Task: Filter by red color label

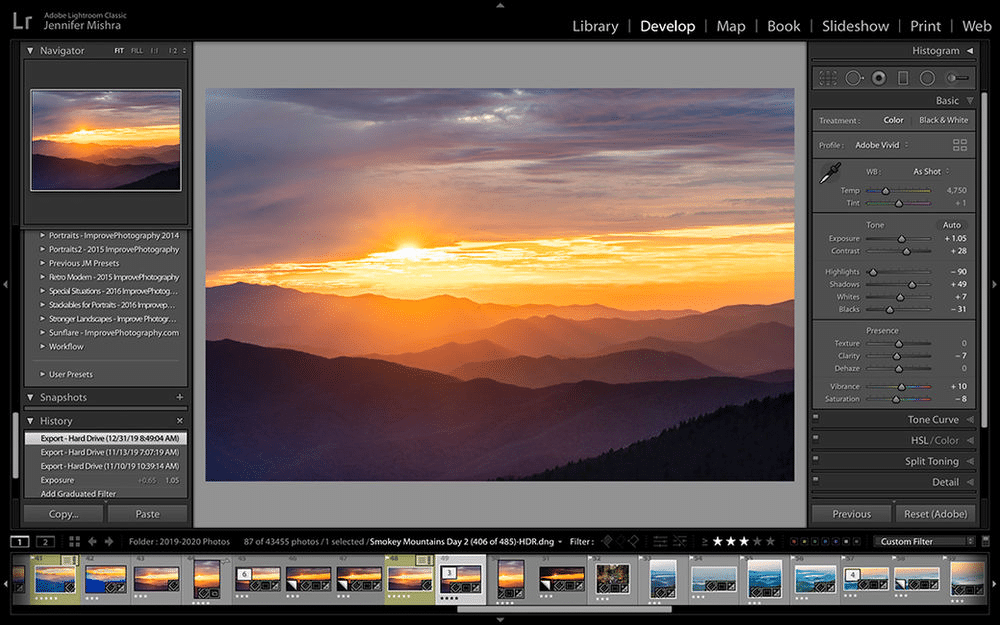Action: [793, 541]
